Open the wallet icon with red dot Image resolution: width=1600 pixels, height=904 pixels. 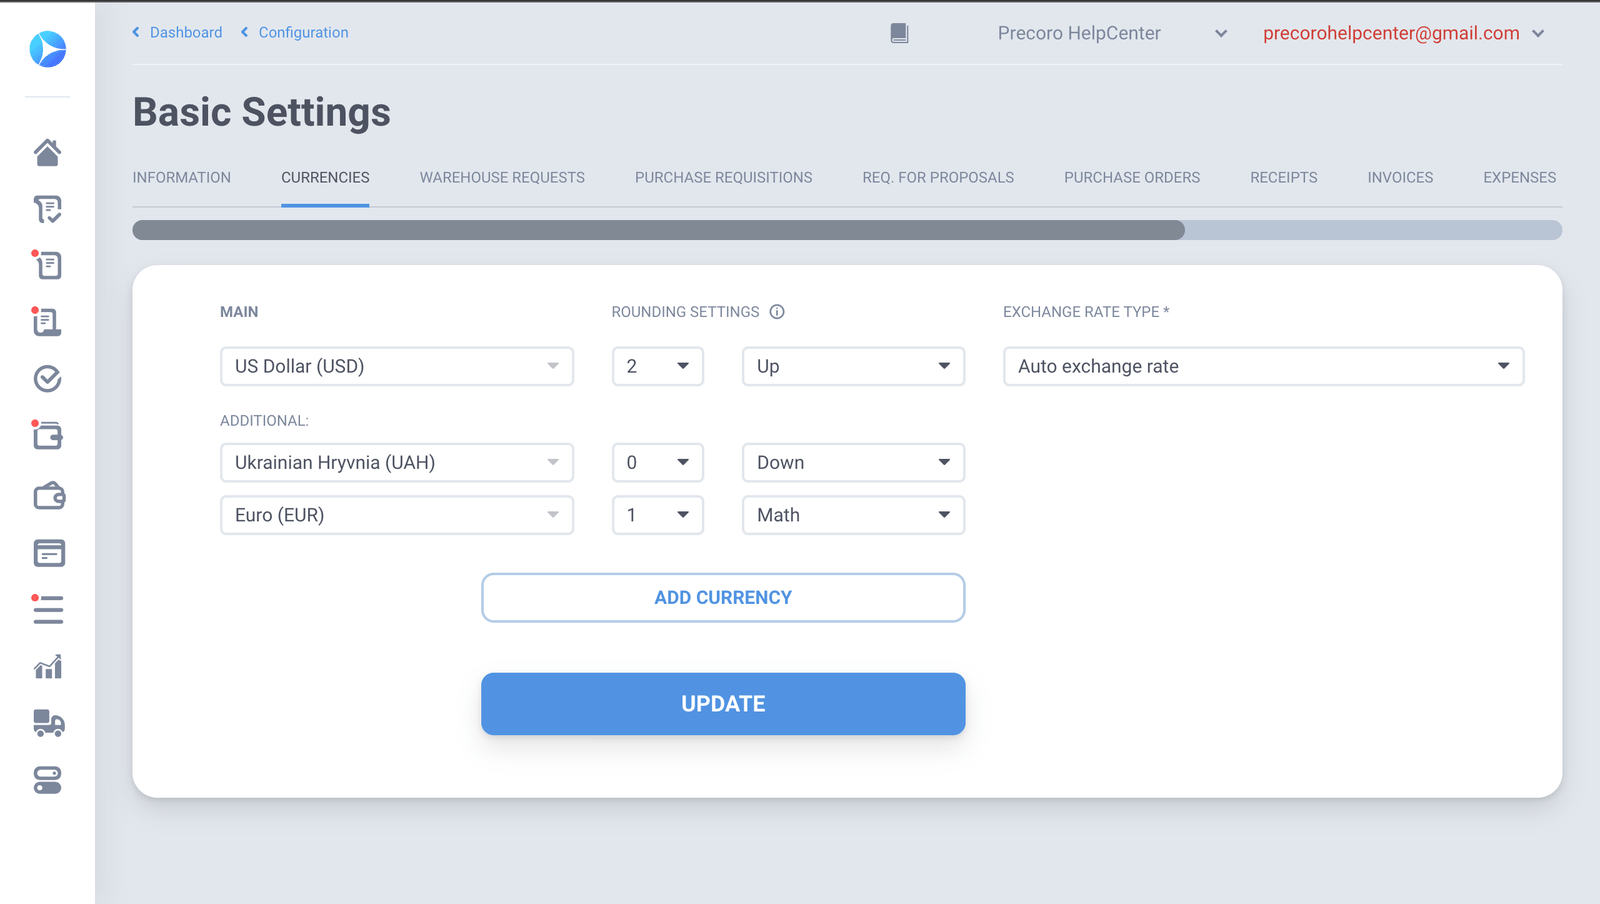coord(48,435)
